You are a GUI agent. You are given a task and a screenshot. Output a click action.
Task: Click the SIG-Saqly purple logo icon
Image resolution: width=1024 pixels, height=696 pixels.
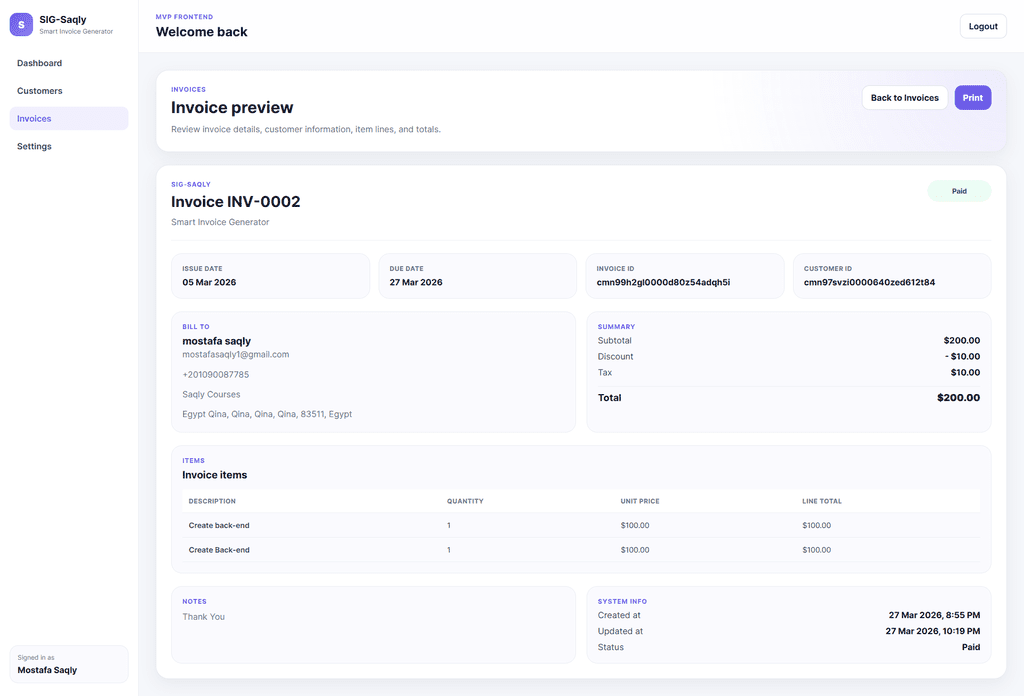pos(21,24)
